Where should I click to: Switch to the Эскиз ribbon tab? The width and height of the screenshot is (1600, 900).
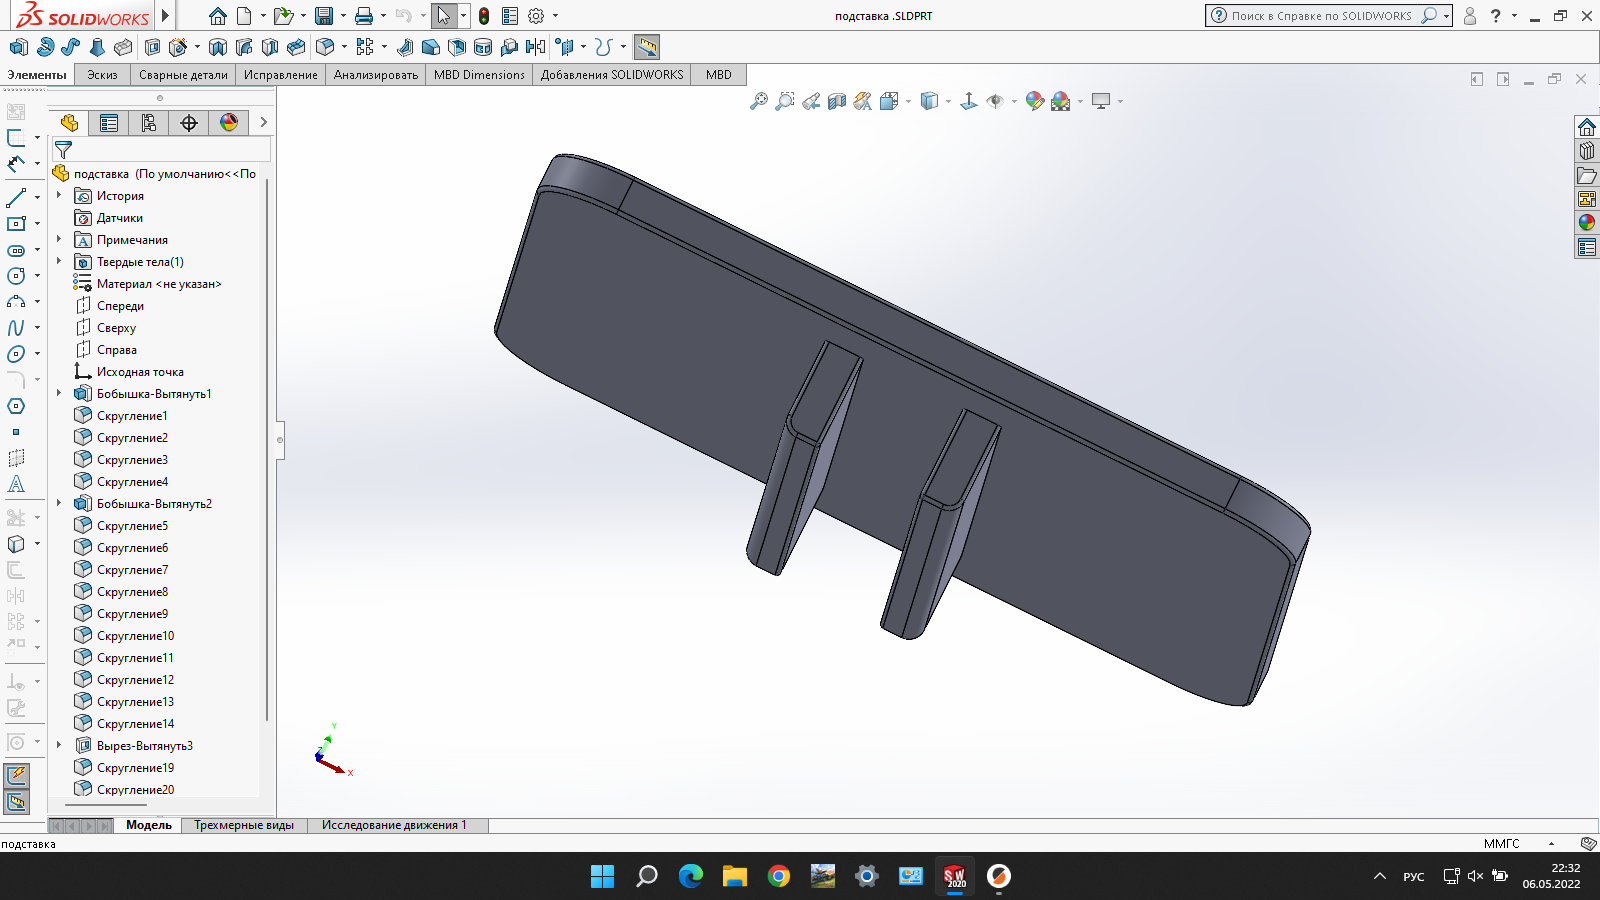(x=103, y=74)
